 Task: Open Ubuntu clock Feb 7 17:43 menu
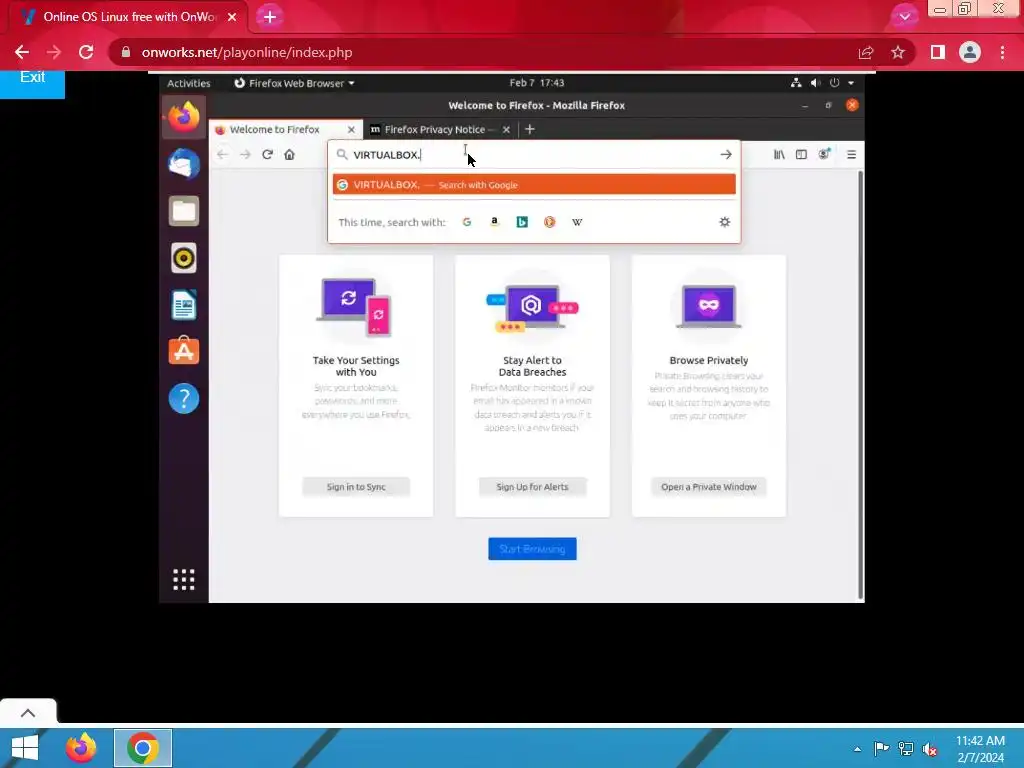[537, 83]
